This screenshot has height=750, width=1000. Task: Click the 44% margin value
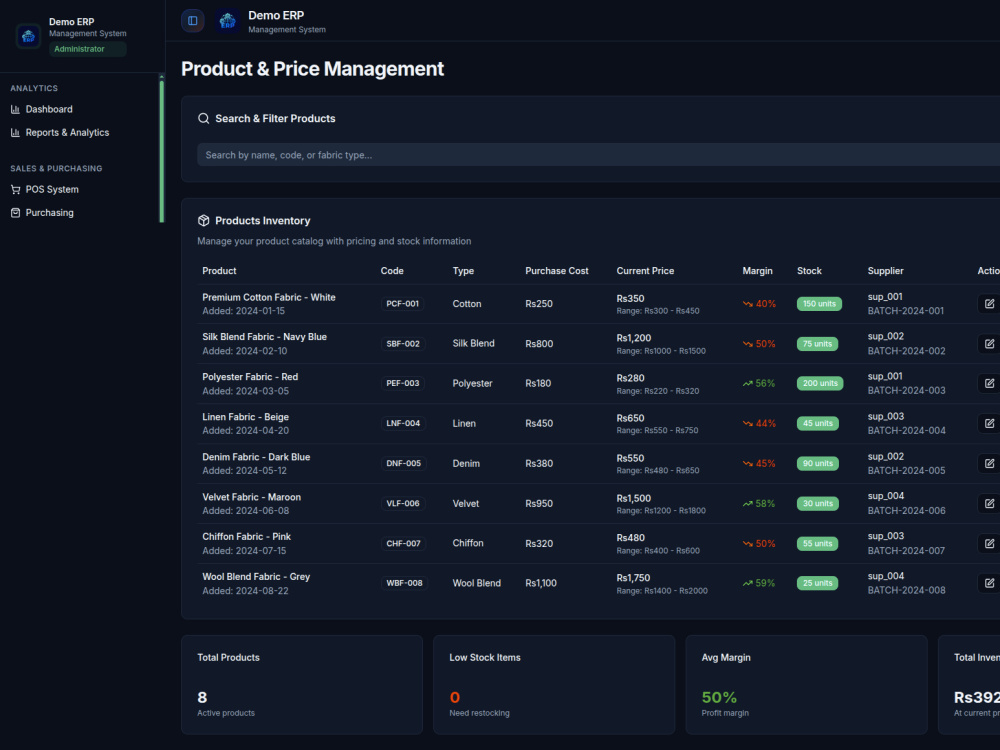tap(766, 423)
